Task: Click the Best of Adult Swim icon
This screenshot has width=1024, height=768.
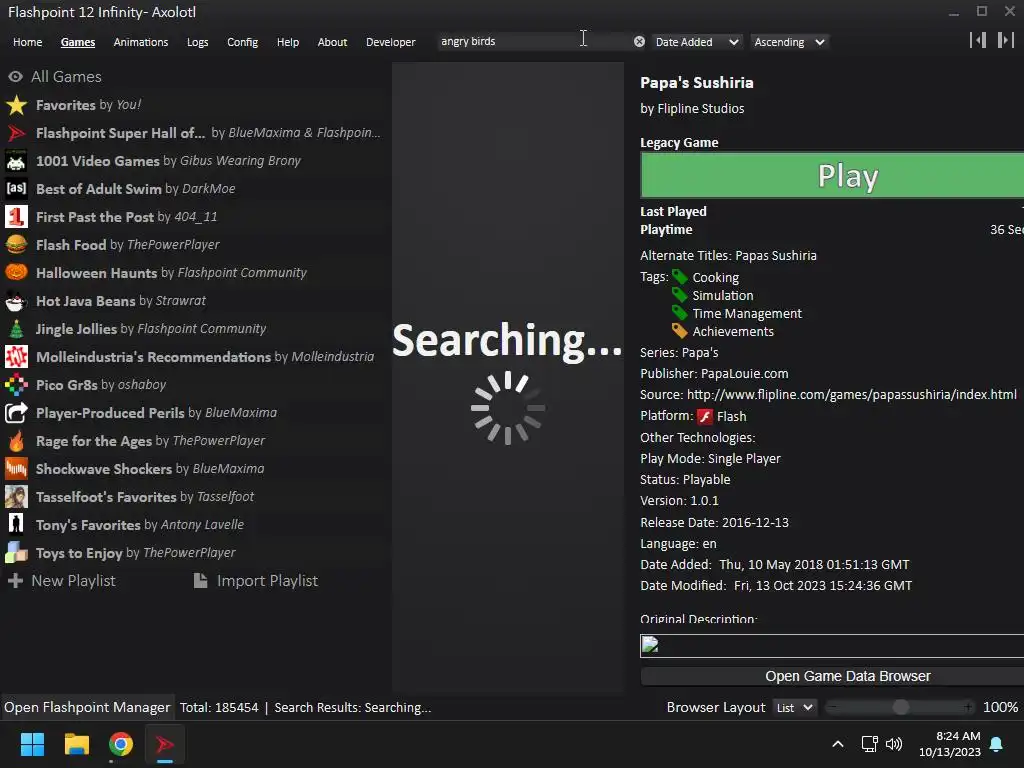Action: coord(16,189)
